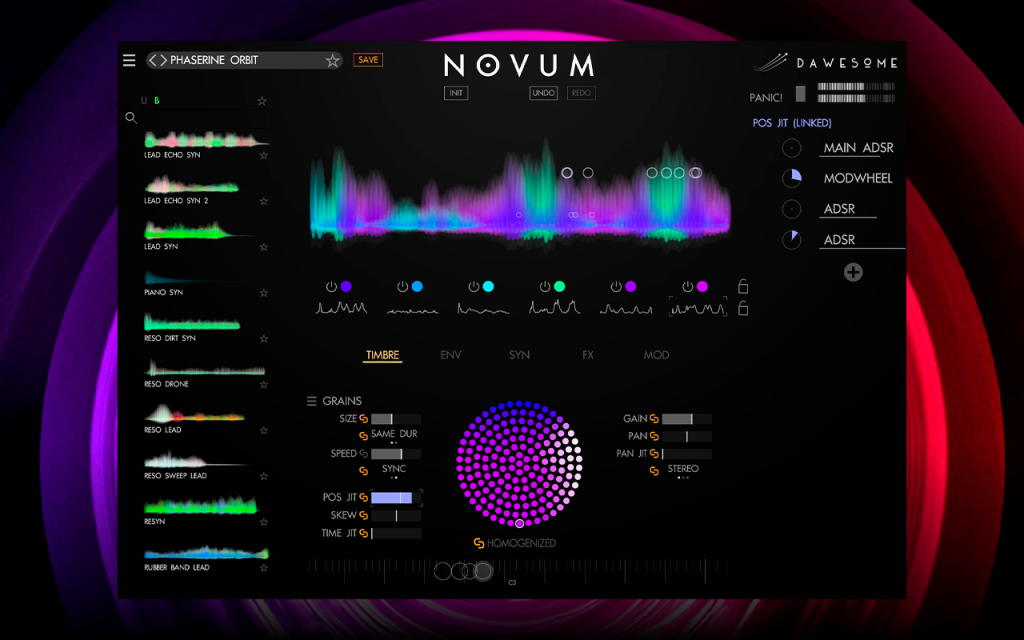
Task: Go to previous preset with left arrow
Action: click(153, 60)
